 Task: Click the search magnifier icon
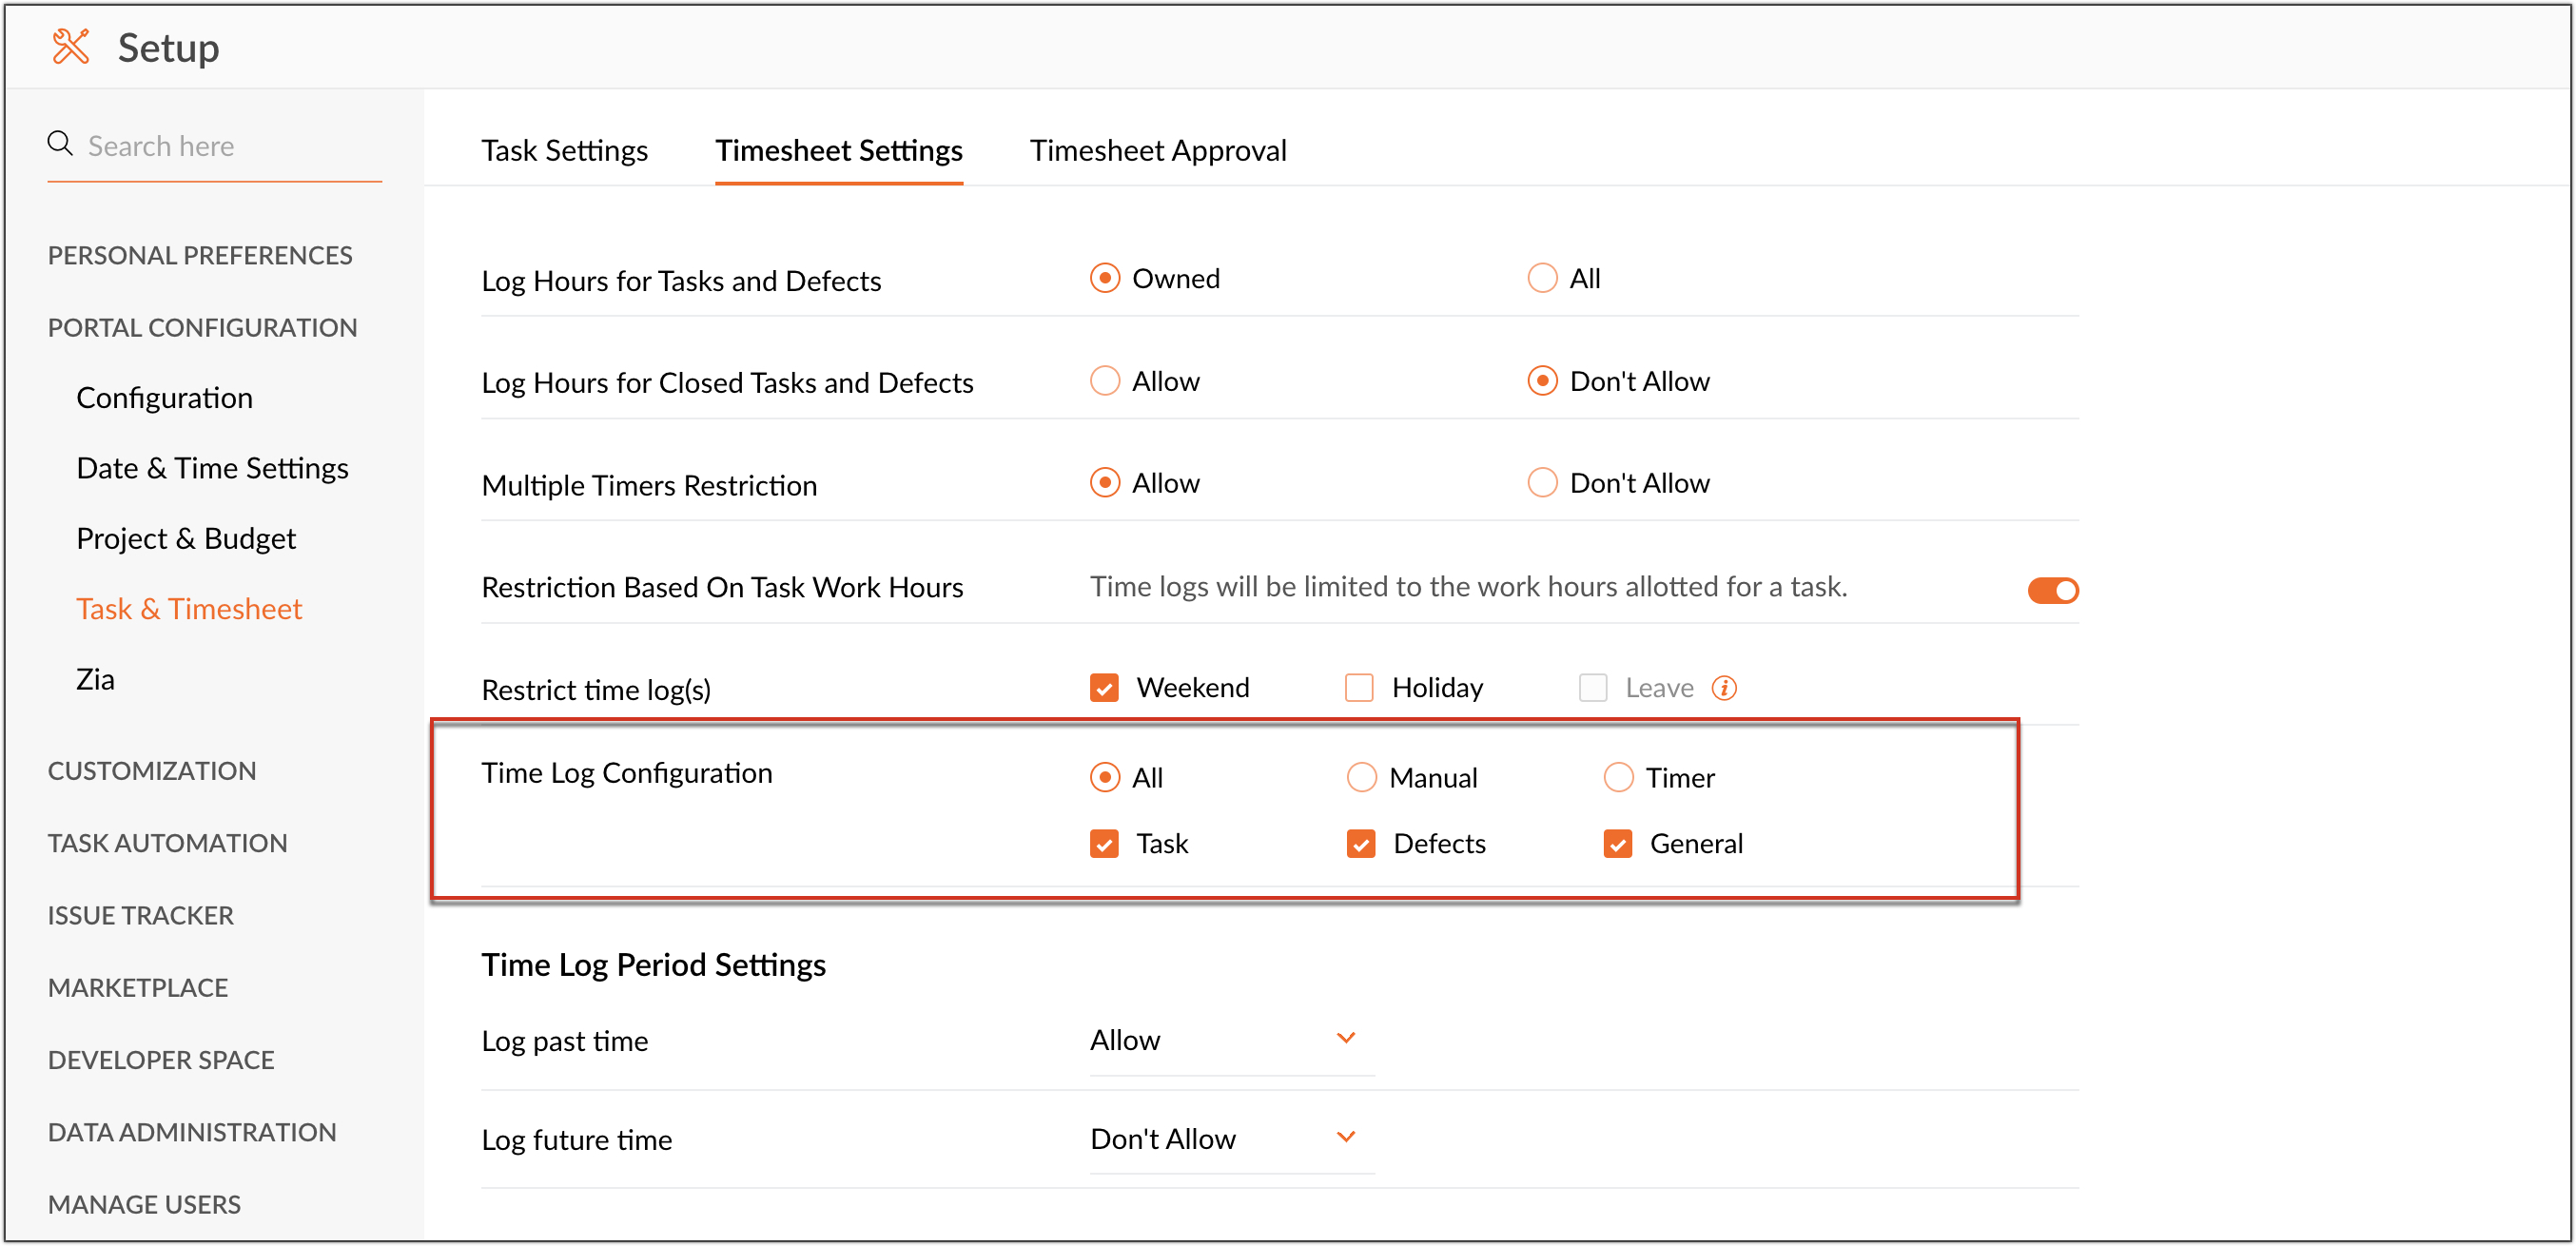60,144
